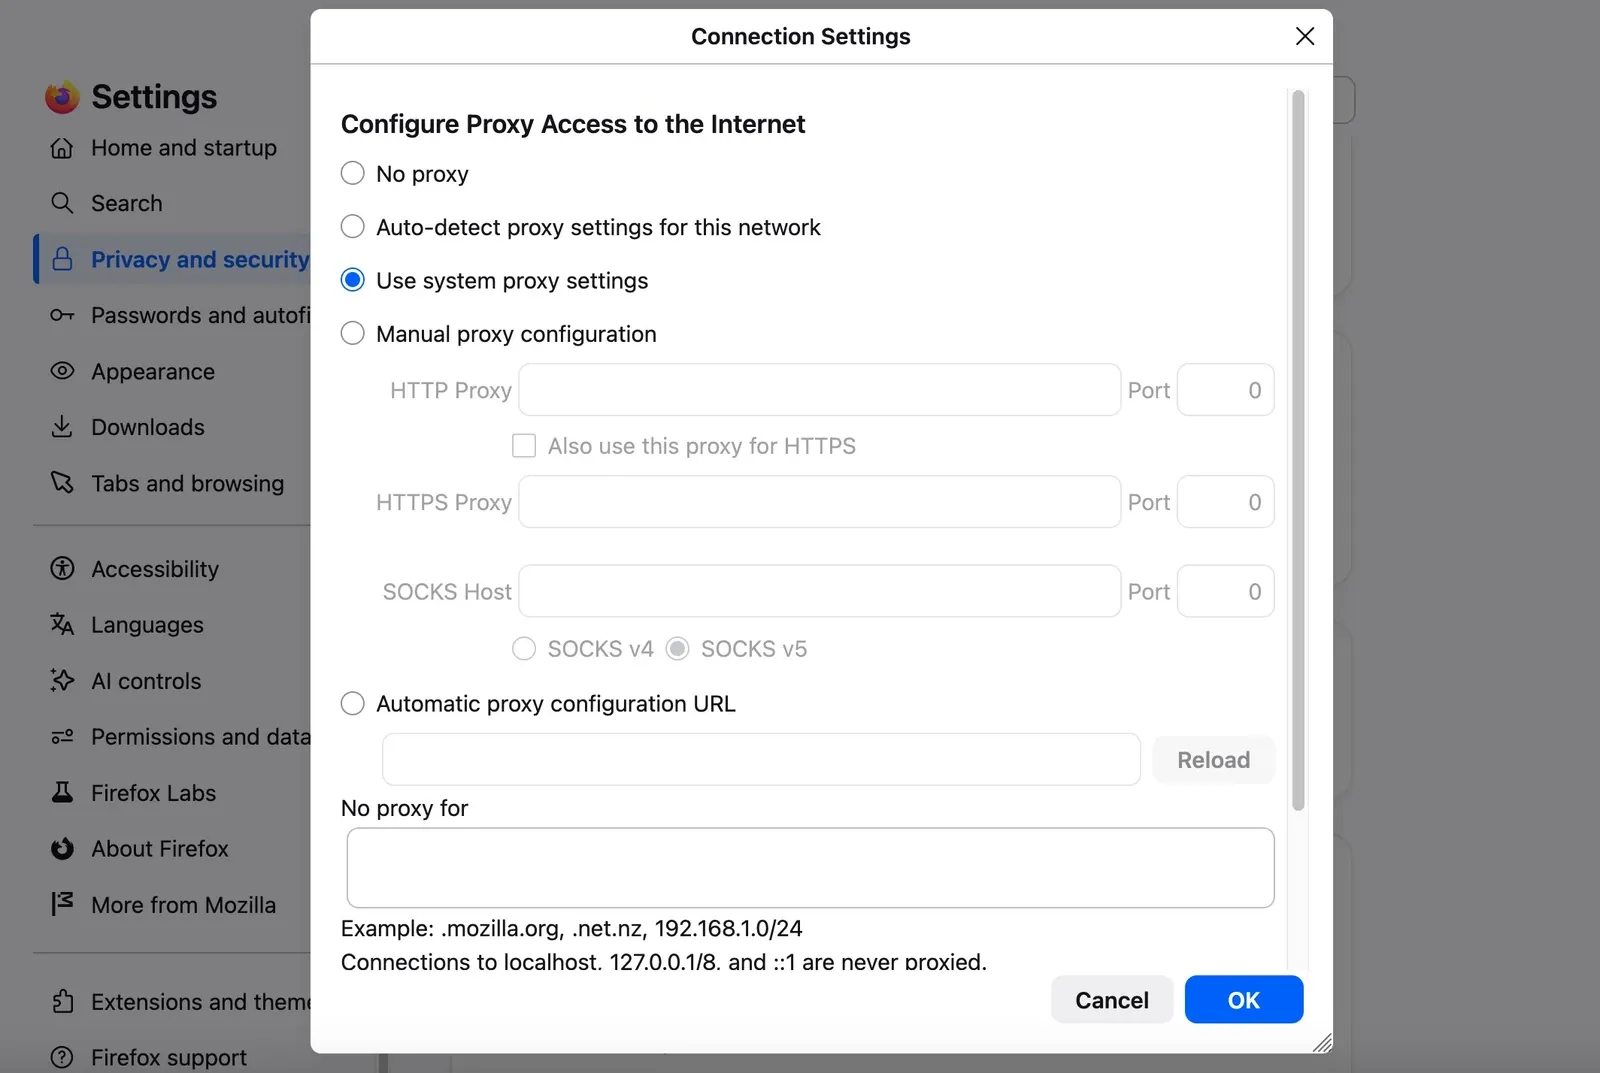Click the HTTP Proxy address field
Screen dimensions: 1600x1073
pos(820,390)
